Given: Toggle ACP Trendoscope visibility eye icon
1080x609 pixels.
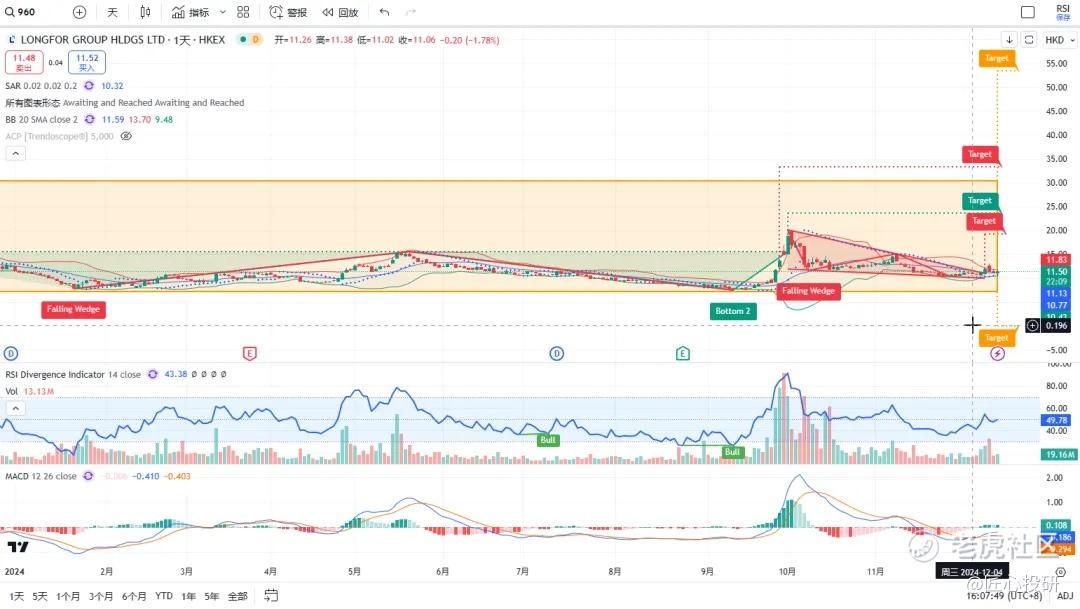Looking at the screenshot, I should tap(126, 136).
